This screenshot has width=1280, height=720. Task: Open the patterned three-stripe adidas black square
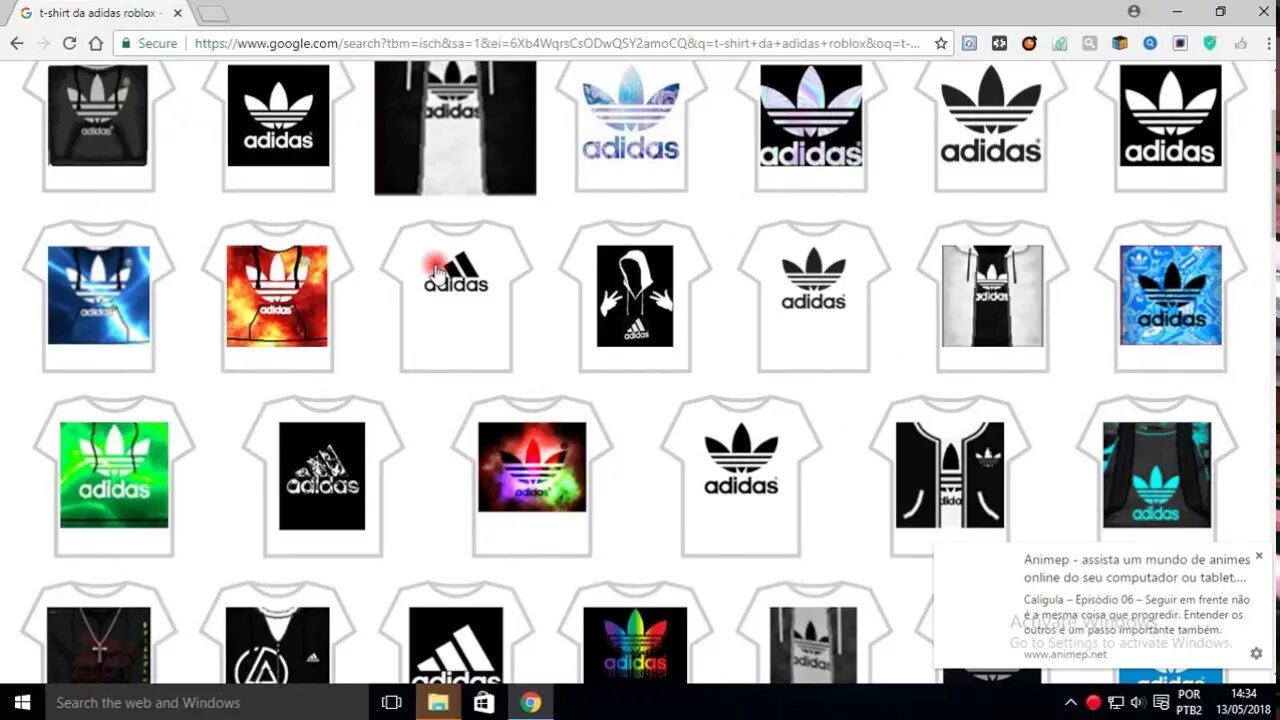tap(322, 475)
